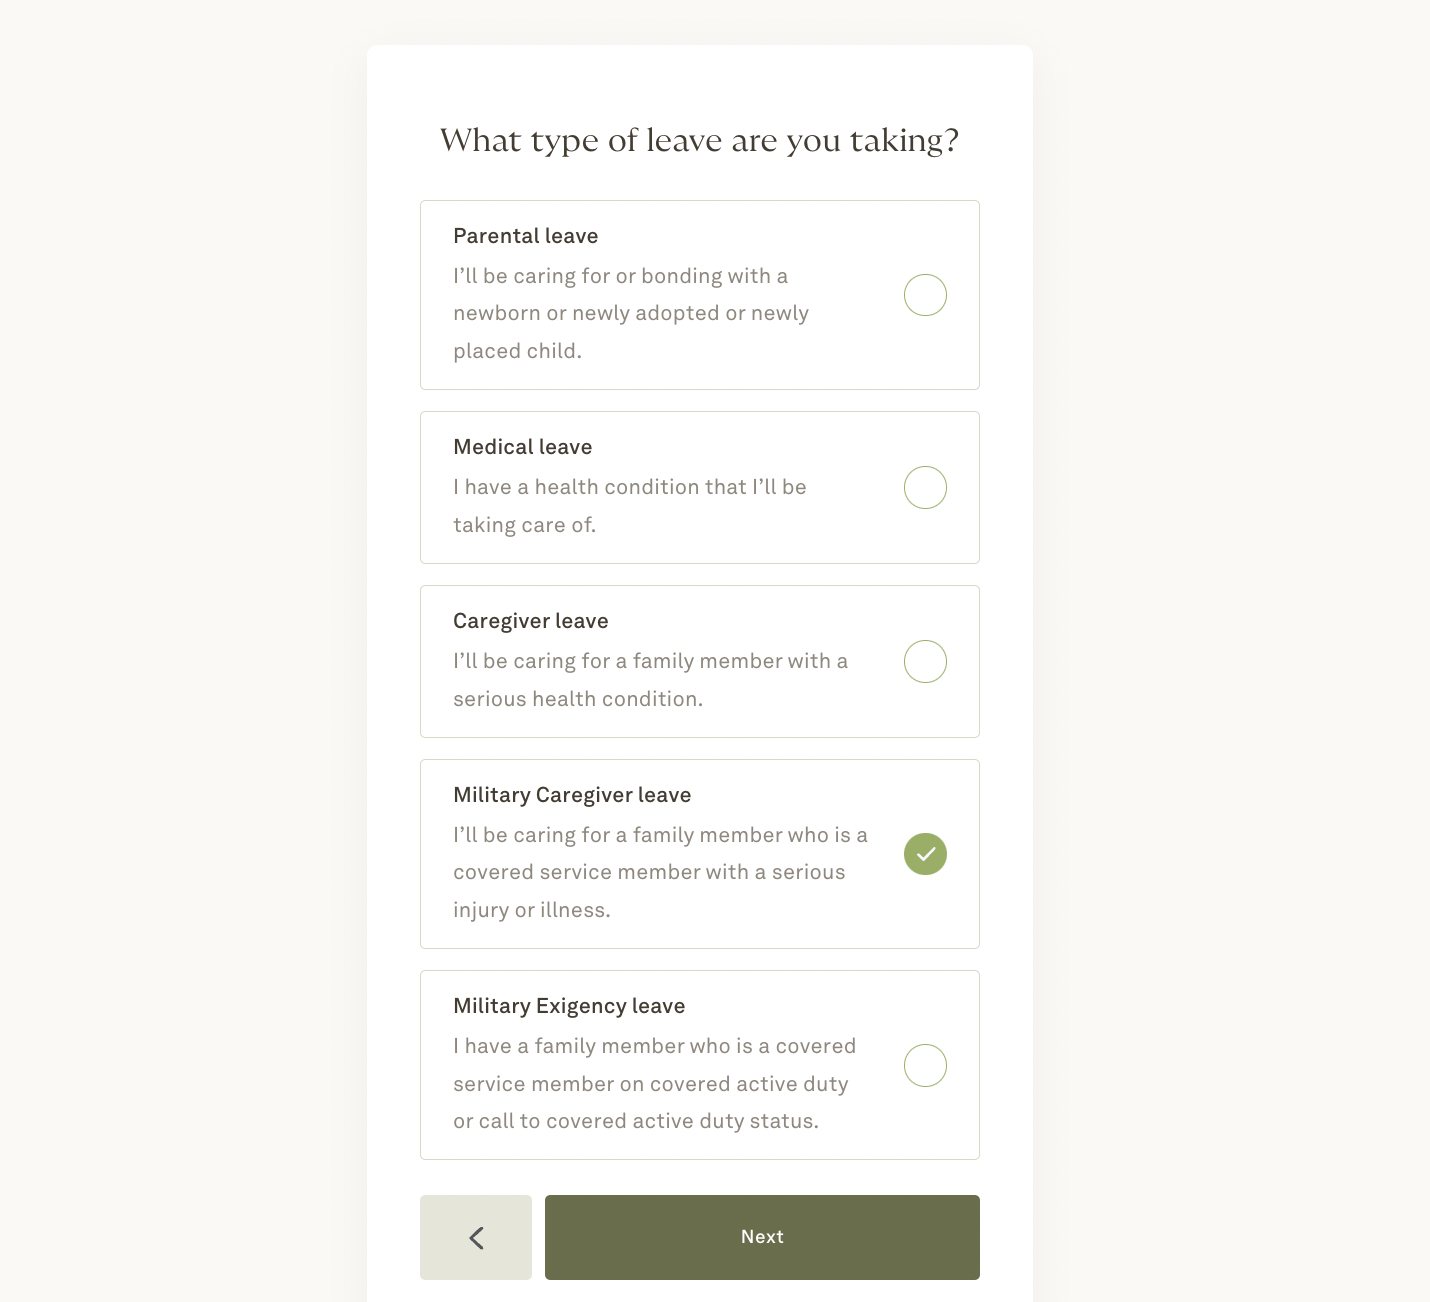
Task: Click the Caregiver leave card
Action: [699, 661]
